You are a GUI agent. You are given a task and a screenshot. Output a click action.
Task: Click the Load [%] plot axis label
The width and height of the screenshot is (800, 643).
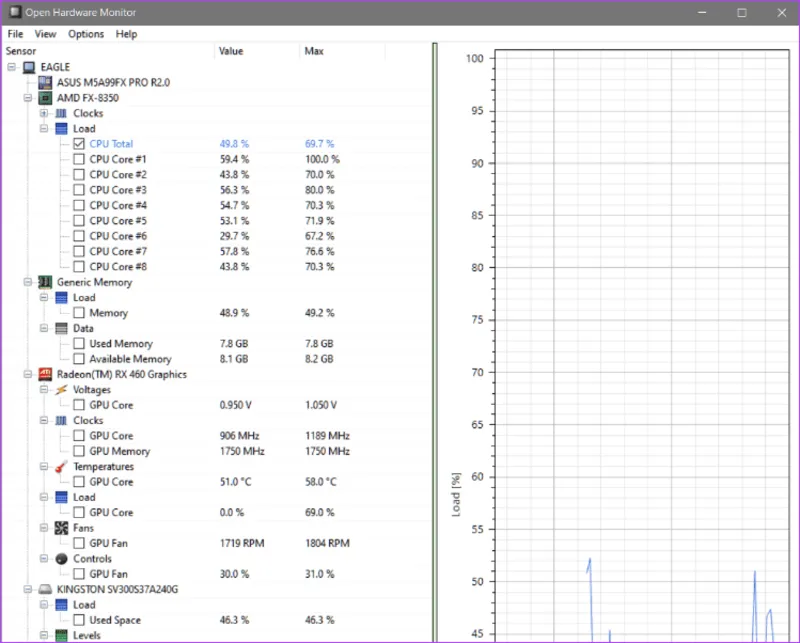tap(456, 494)
